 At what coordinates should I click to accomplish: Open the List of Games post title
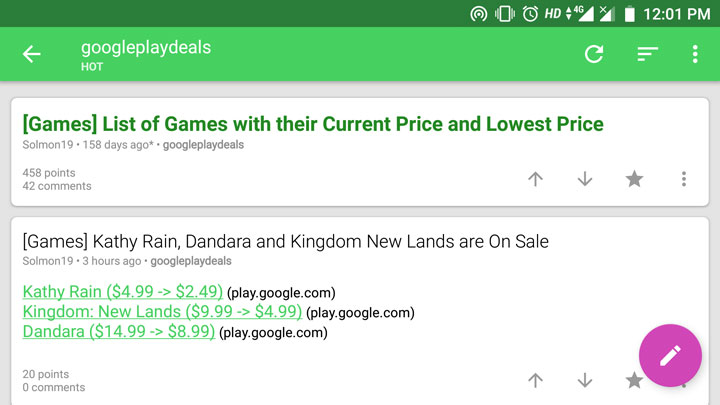pos(313,124)
